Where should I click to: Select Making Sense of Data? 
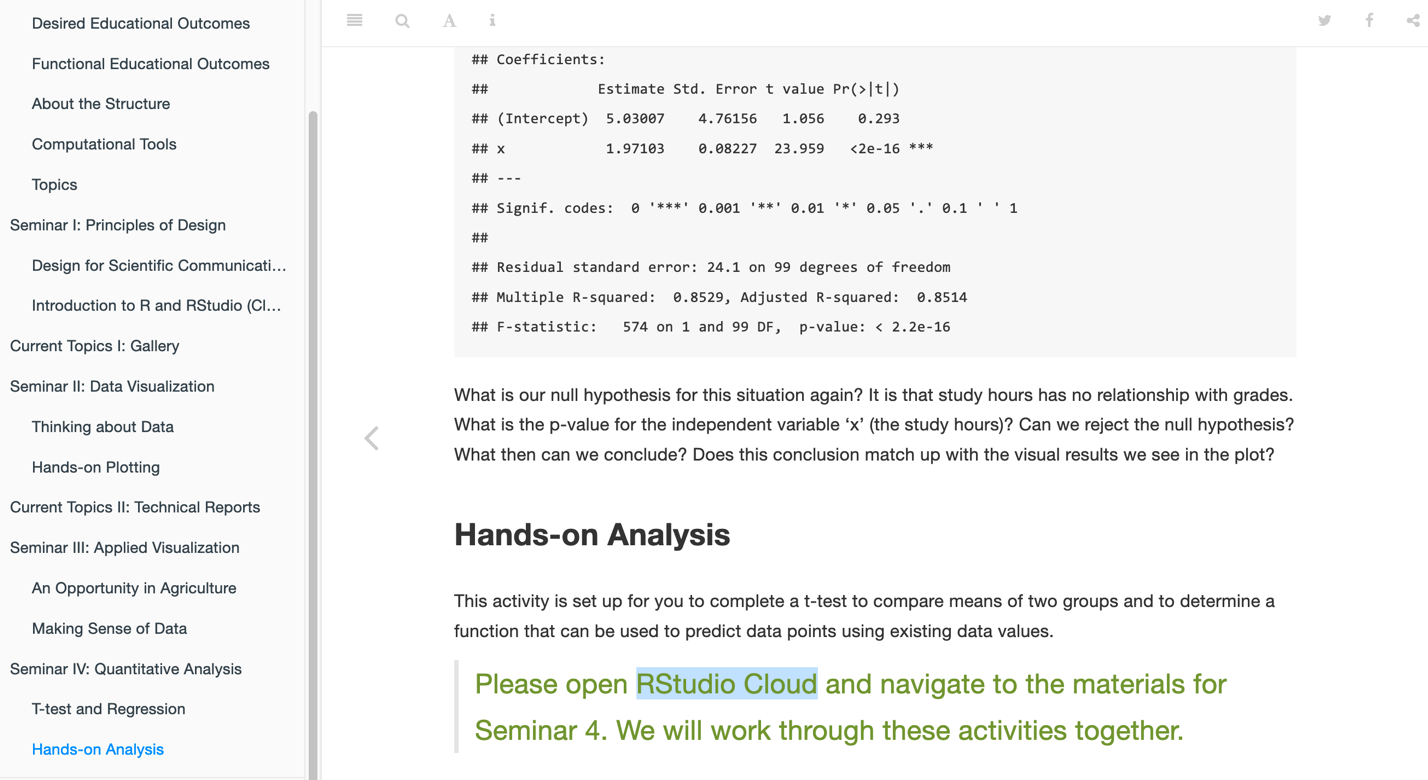point(109,628)
